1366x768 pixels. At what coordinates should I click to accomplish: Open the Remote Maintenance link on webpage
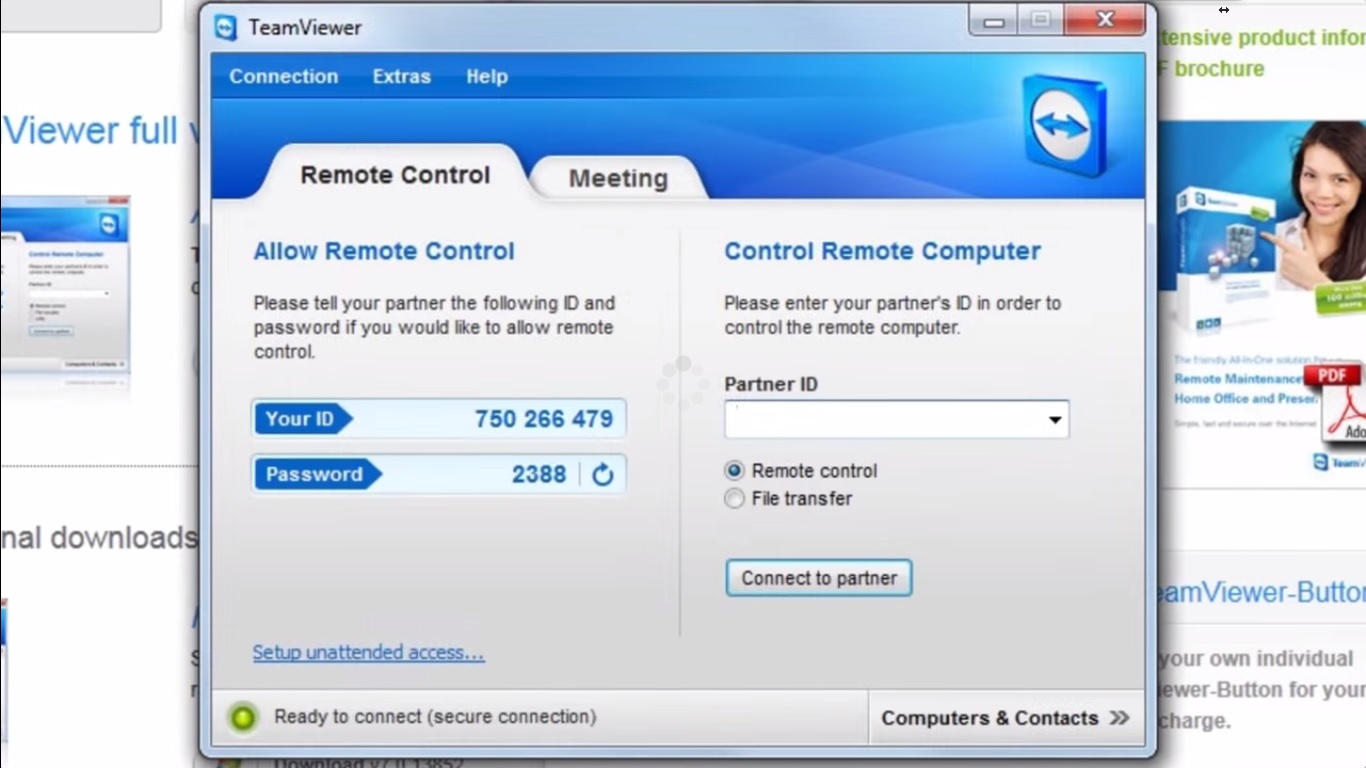pyautogui.click(x=1238, y=379)
